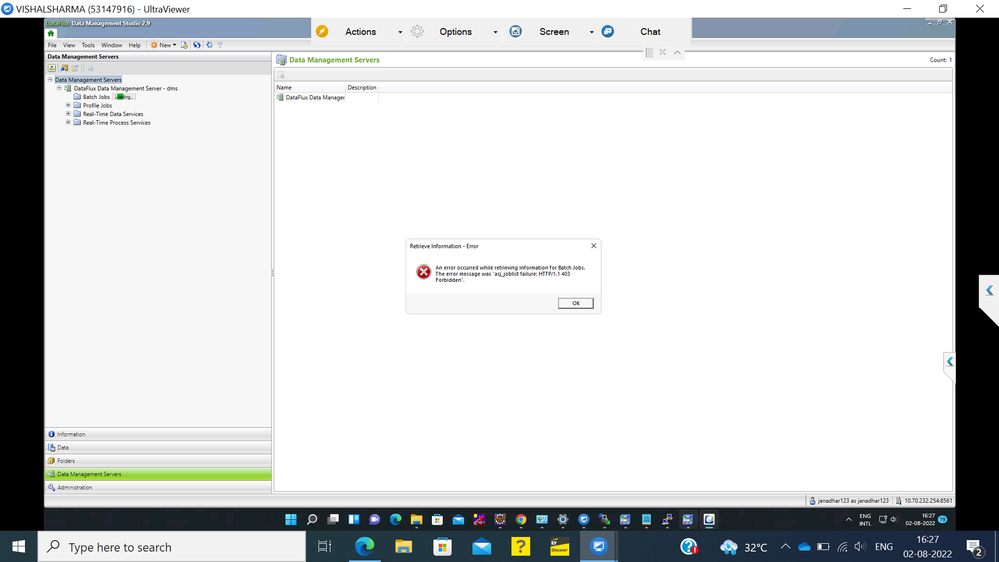Click the server address entry in the status bar

(x=923, y=501)
